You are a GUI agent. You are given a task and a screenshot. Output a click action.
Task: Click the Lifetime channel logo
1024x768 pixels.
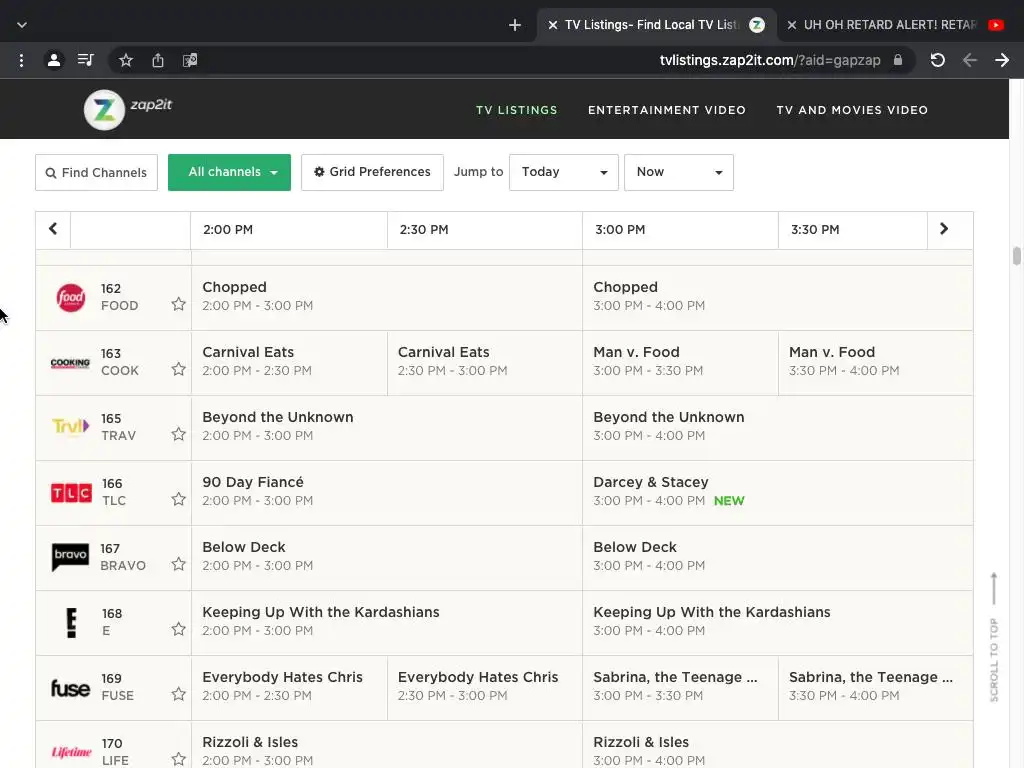[x=71, y=752]
